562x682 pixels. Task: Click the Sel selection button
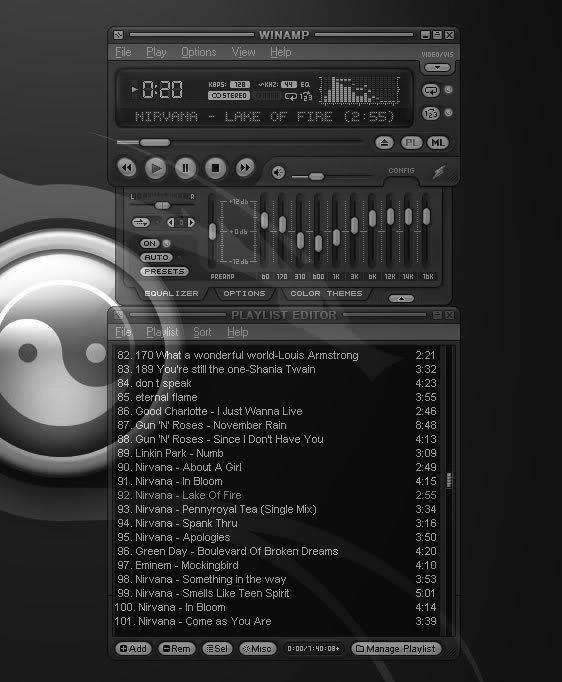click(217, 649)
